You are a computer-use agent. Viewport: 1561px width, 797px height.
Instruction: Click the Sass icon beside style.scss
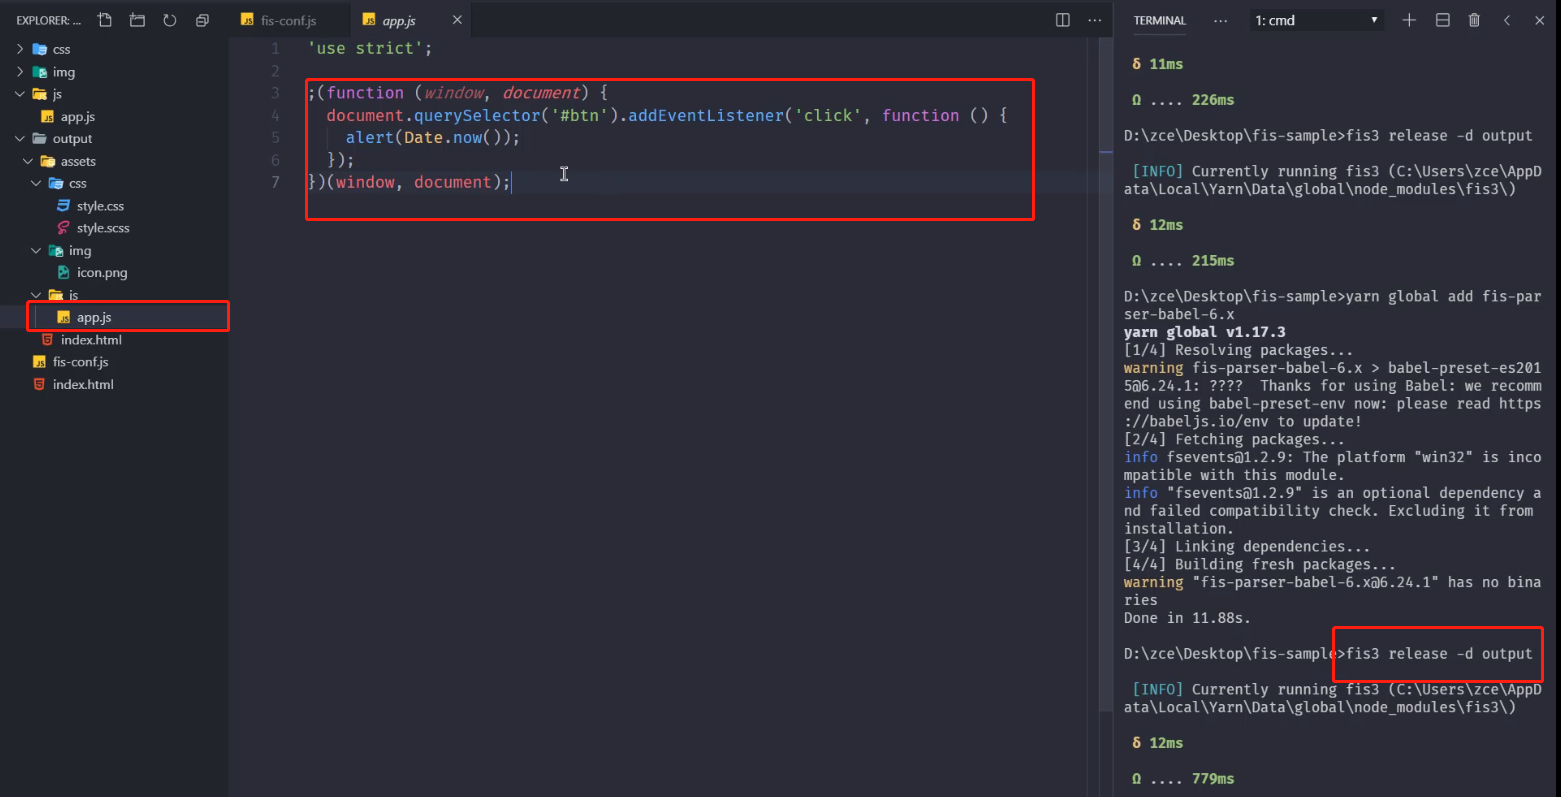[x=64, y=228]
